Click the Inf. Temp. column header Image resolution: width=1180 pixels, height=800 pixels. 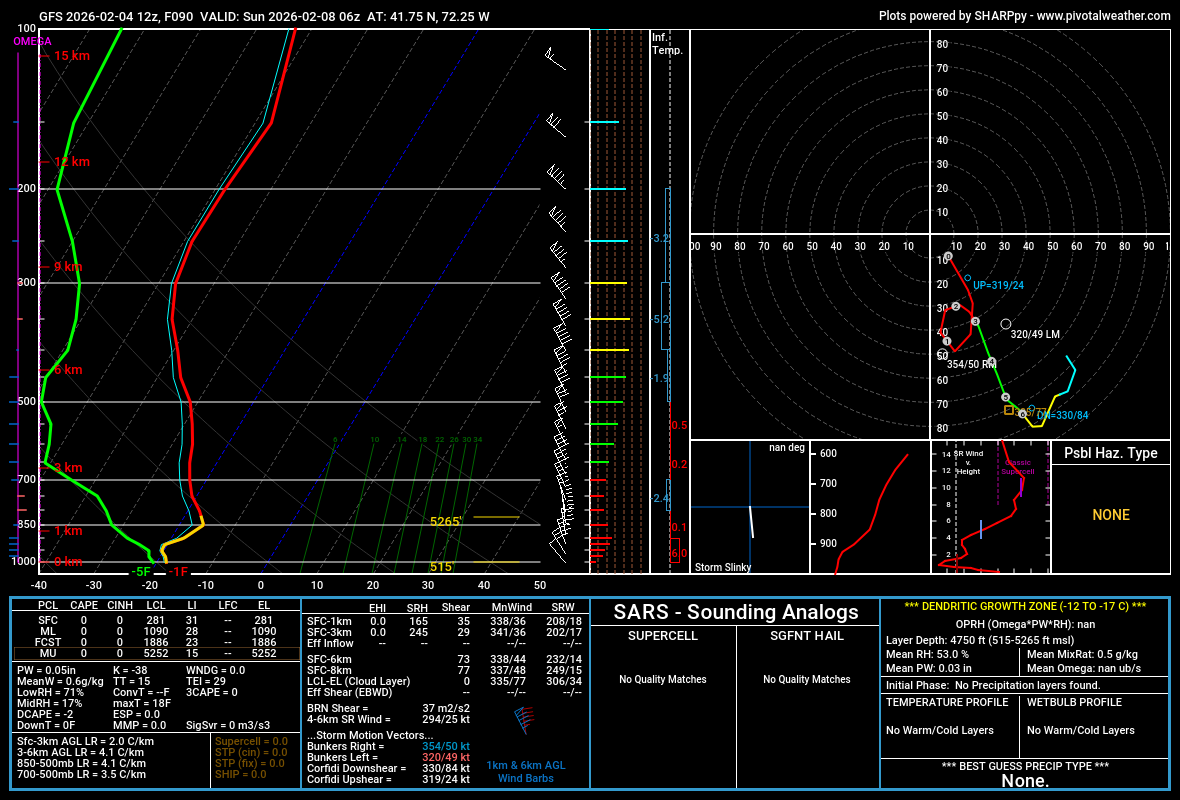point(666,43)
